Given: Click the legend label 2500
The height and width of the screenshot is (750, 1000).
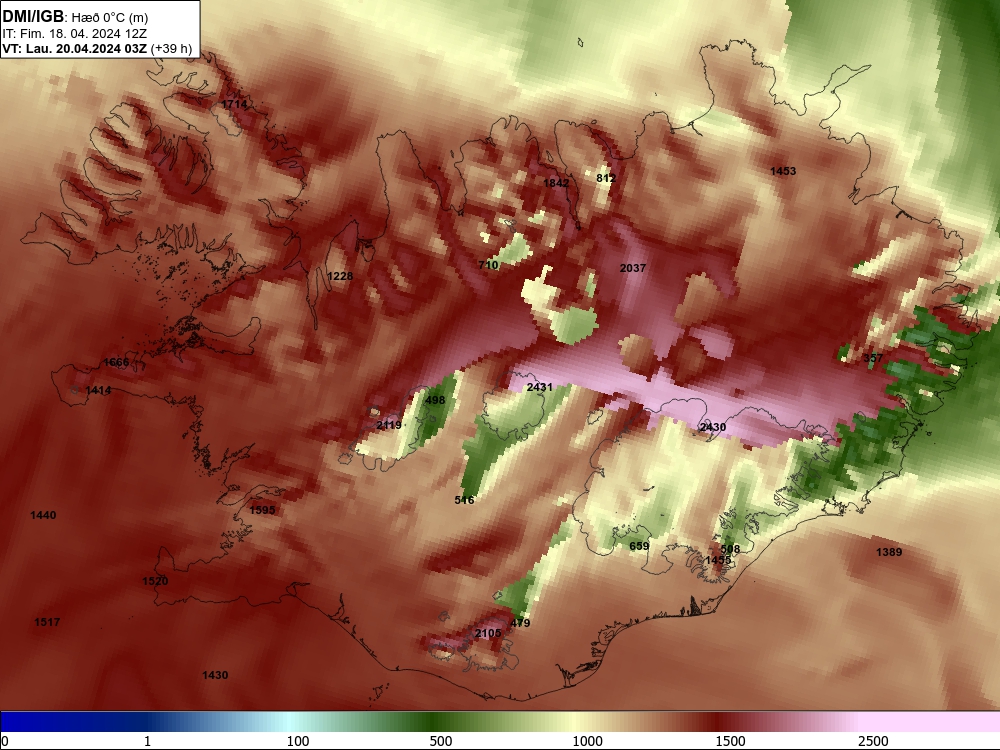Looking at the screenshot, I should point(873,741).
